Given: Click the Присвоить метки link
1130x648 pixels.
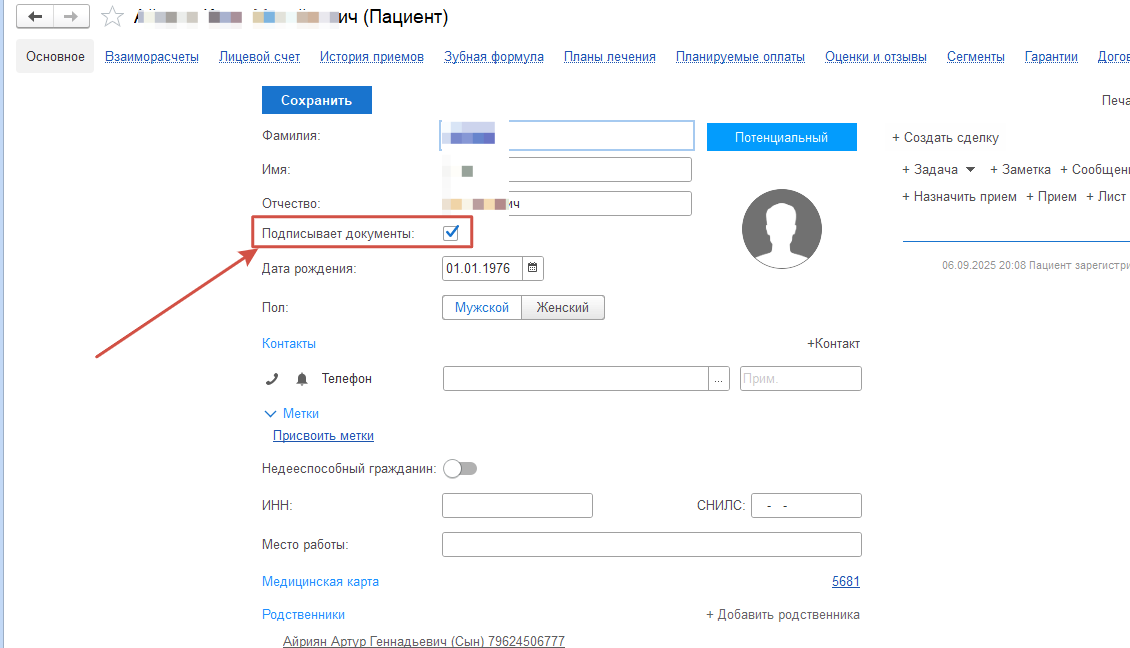Looking at the screenshot, I should click(x=323, y=435).
